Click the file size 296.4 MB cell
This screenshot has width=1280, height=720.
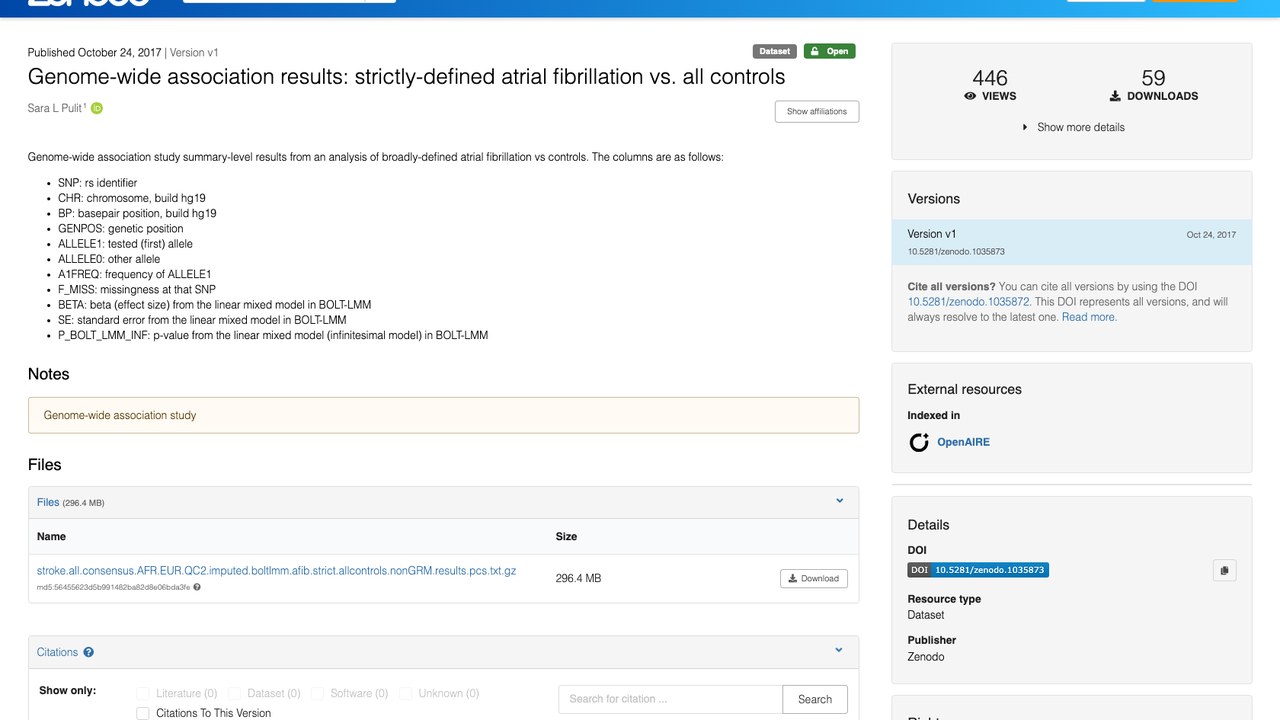579,578
